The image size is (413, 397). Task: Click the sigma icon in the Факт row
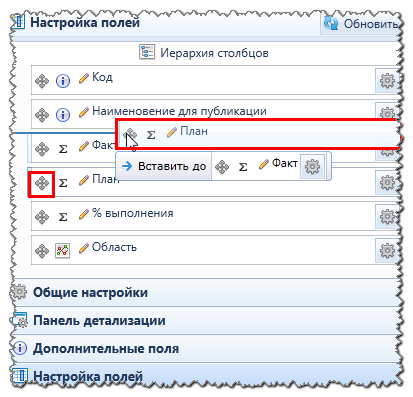63,149
